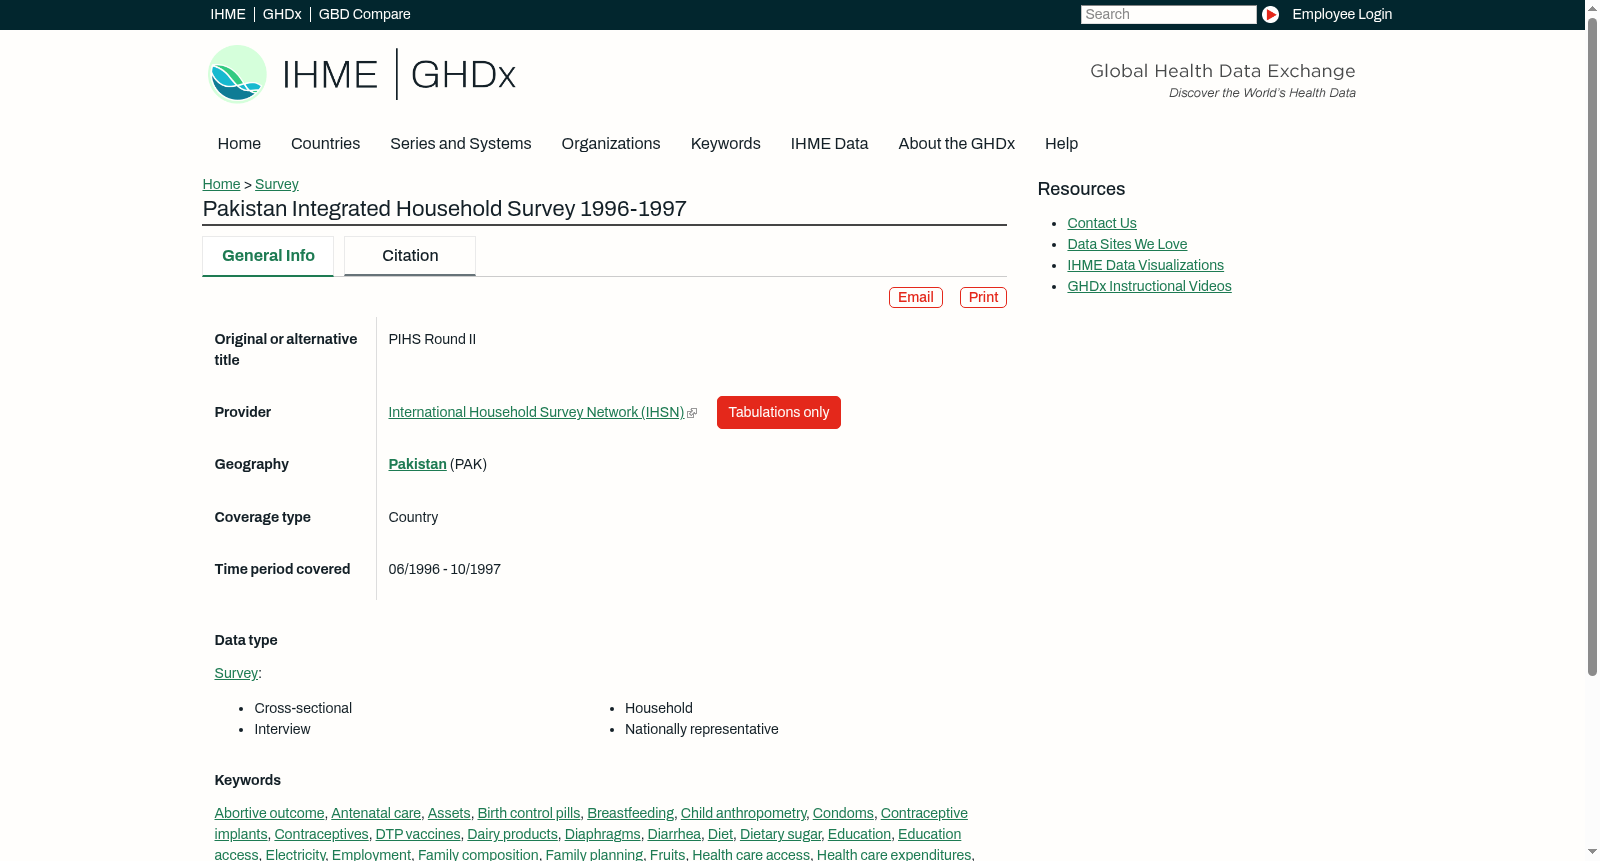Click the Pakistan Integrated Household Survey heading
The width and height of the screenshot is (1600, 861).
(x=444, y=209)
